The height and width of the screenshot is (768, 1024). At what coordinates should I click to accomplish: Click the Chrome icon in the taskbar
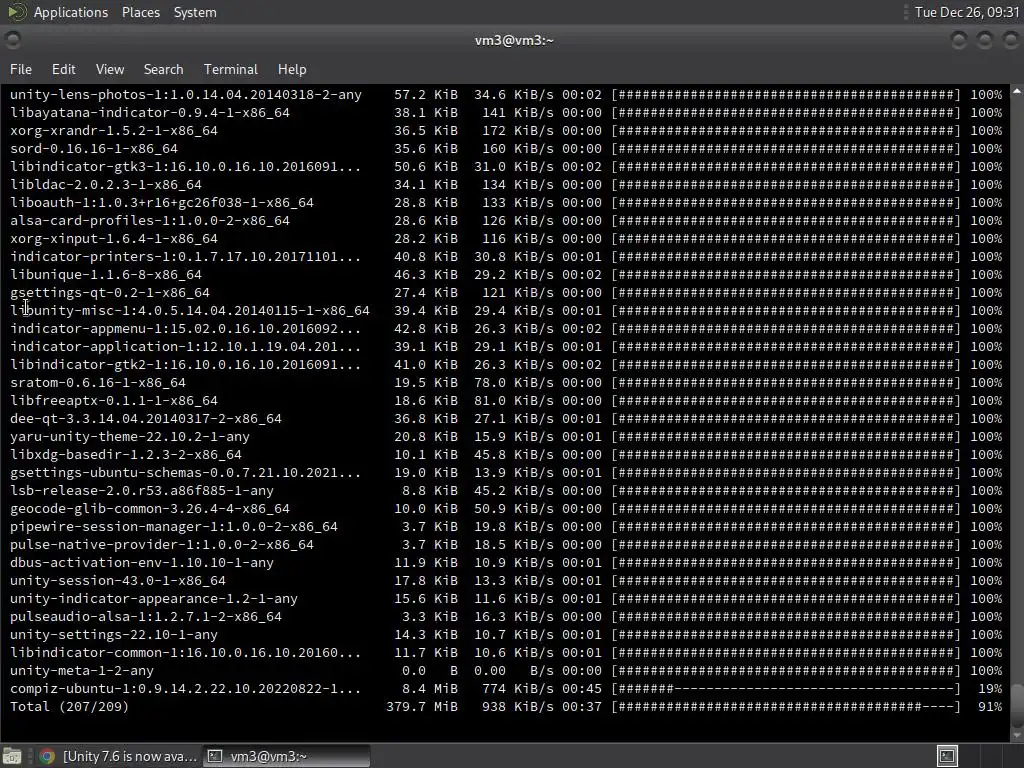[46, 756]
